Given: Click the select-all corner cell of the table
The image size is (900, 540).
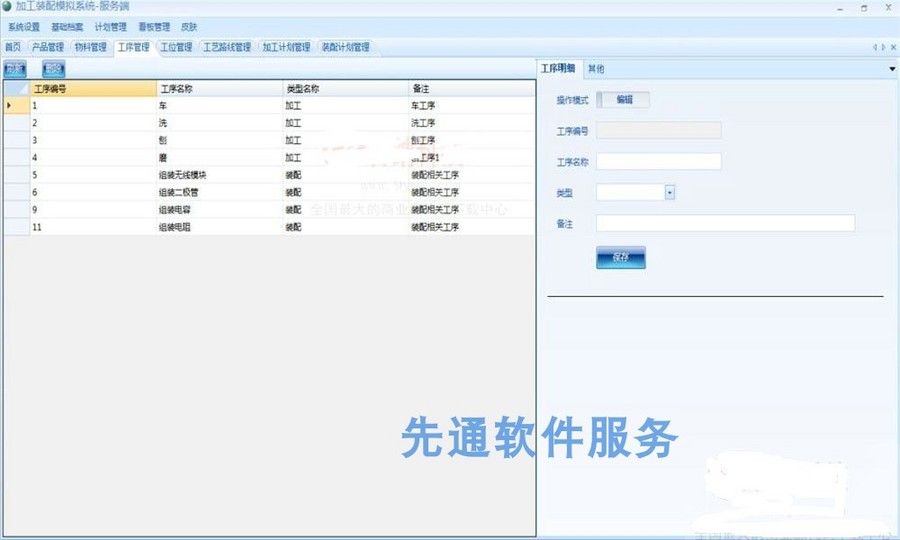Looking at the screenshot, I should point(17,88).
